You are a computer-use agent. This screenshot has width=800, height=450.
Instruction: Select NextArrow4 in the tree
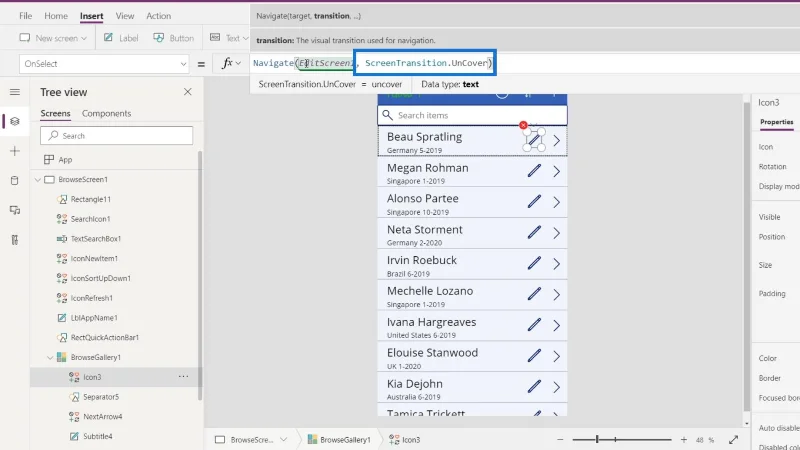click(x=103, y=416)
